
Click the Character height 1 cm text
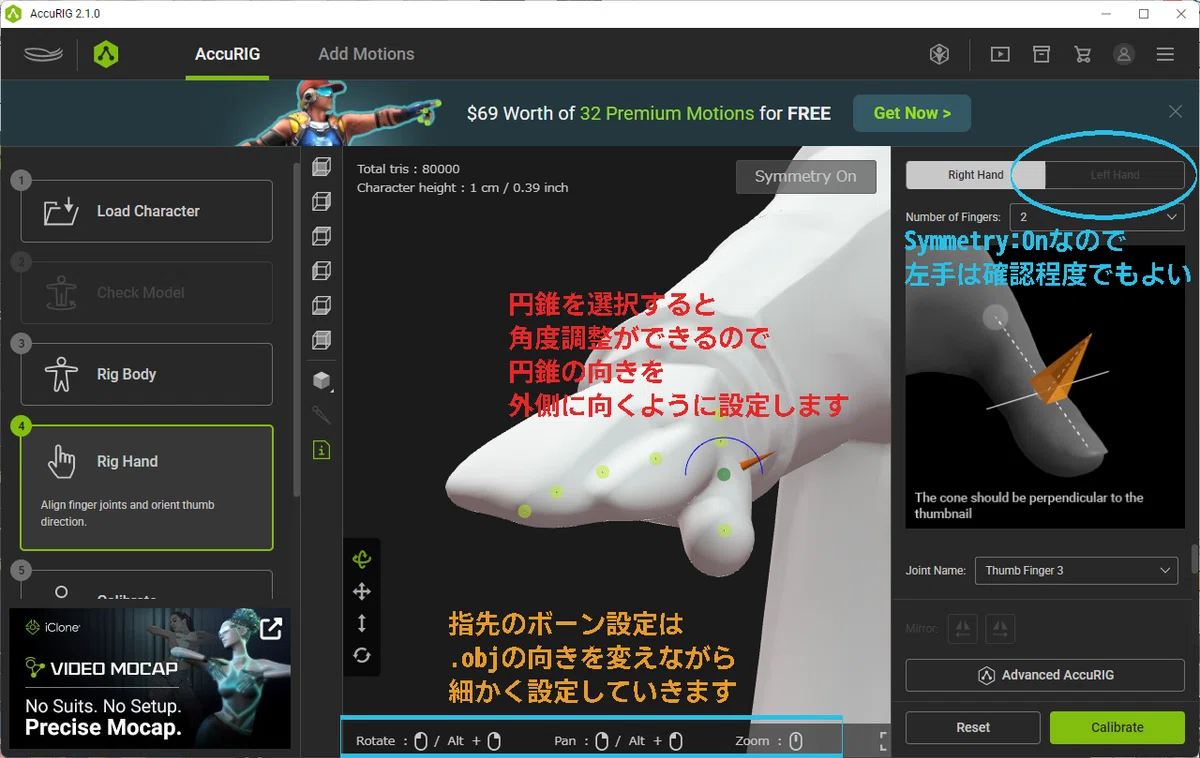click(x=462, y=187)
